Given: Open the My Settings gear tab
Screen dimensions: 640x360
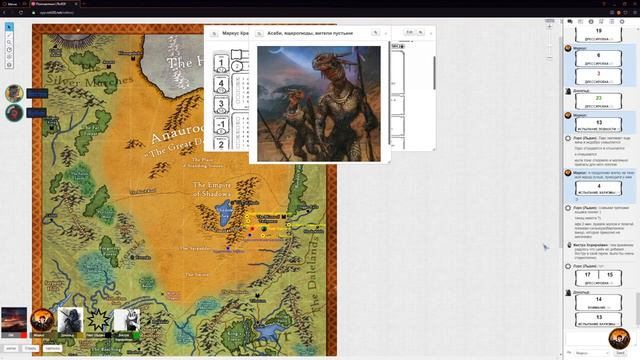Looking at the screenshot, I should 622,22.
